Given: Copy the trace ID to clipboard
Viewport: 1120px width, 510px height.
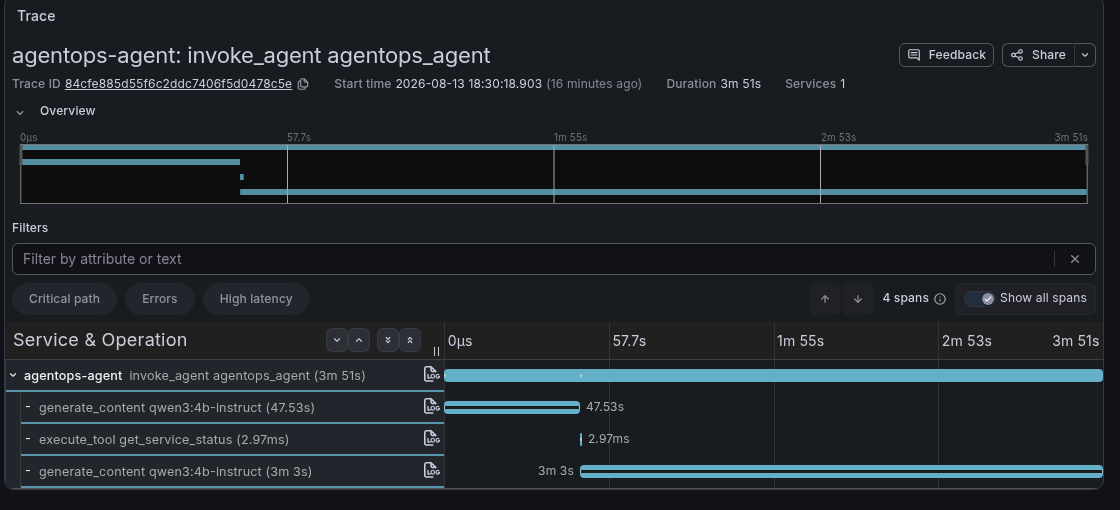Looking at the screenshot, I should pyautogui.click(x=303, y=84).
